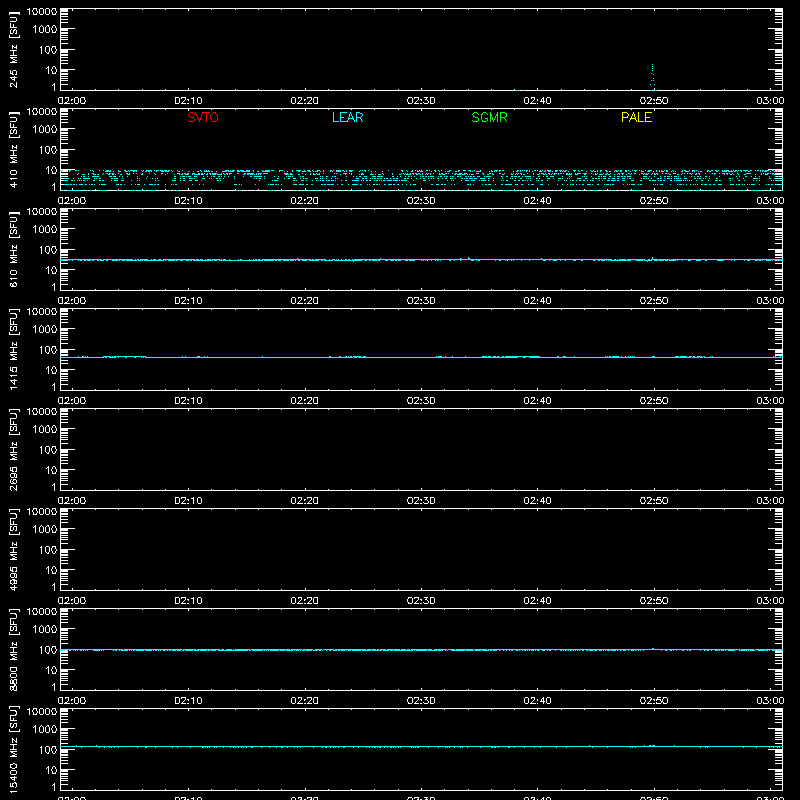Click the green SGMR station label
This screenshot has width=800, height=800.
click(x=489, y=117)
